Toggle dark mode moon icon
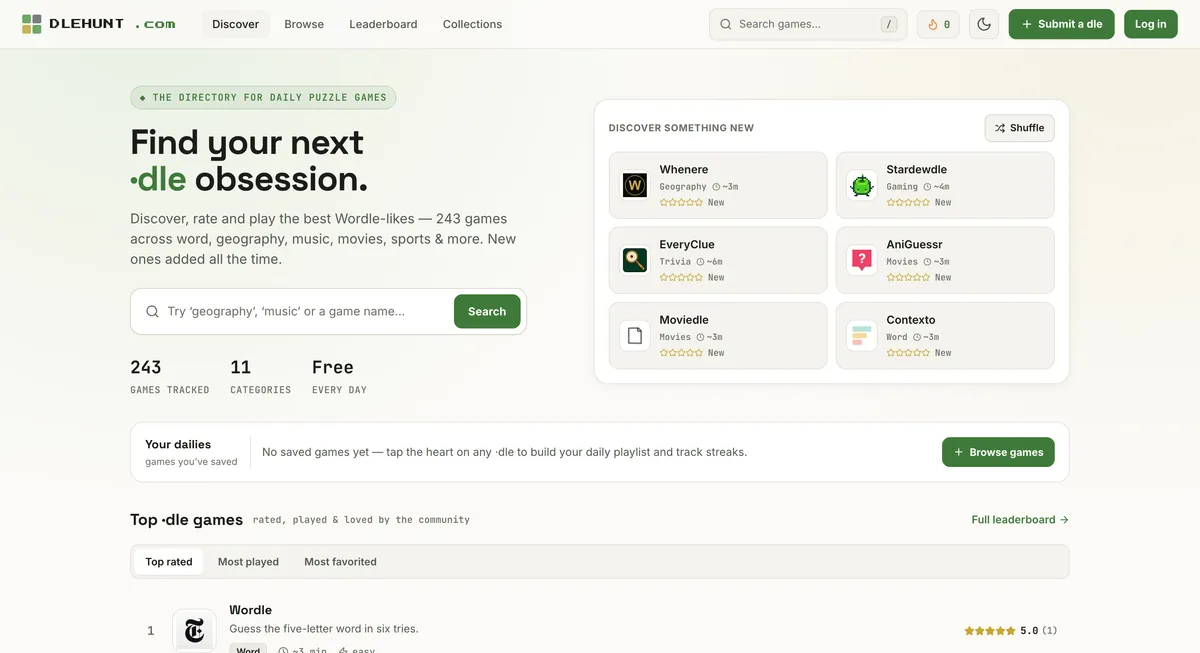This screenshot has height=653, width=1200. (x=984, y=24)
